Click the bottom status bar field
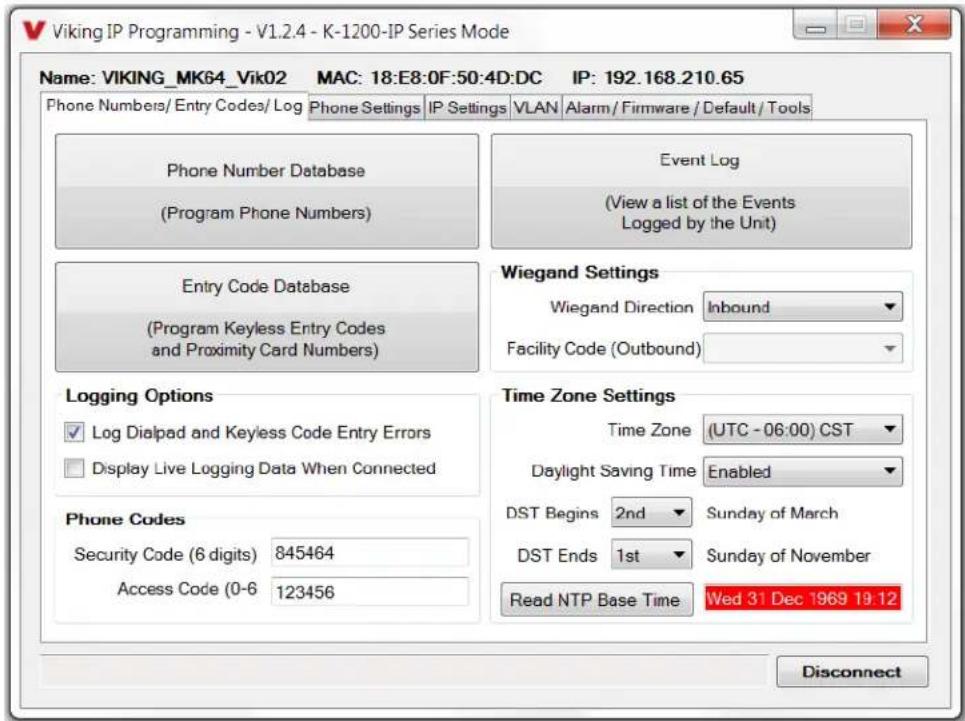Image resolution: width=965 pixels, height=721 pixels. [404, 671]
